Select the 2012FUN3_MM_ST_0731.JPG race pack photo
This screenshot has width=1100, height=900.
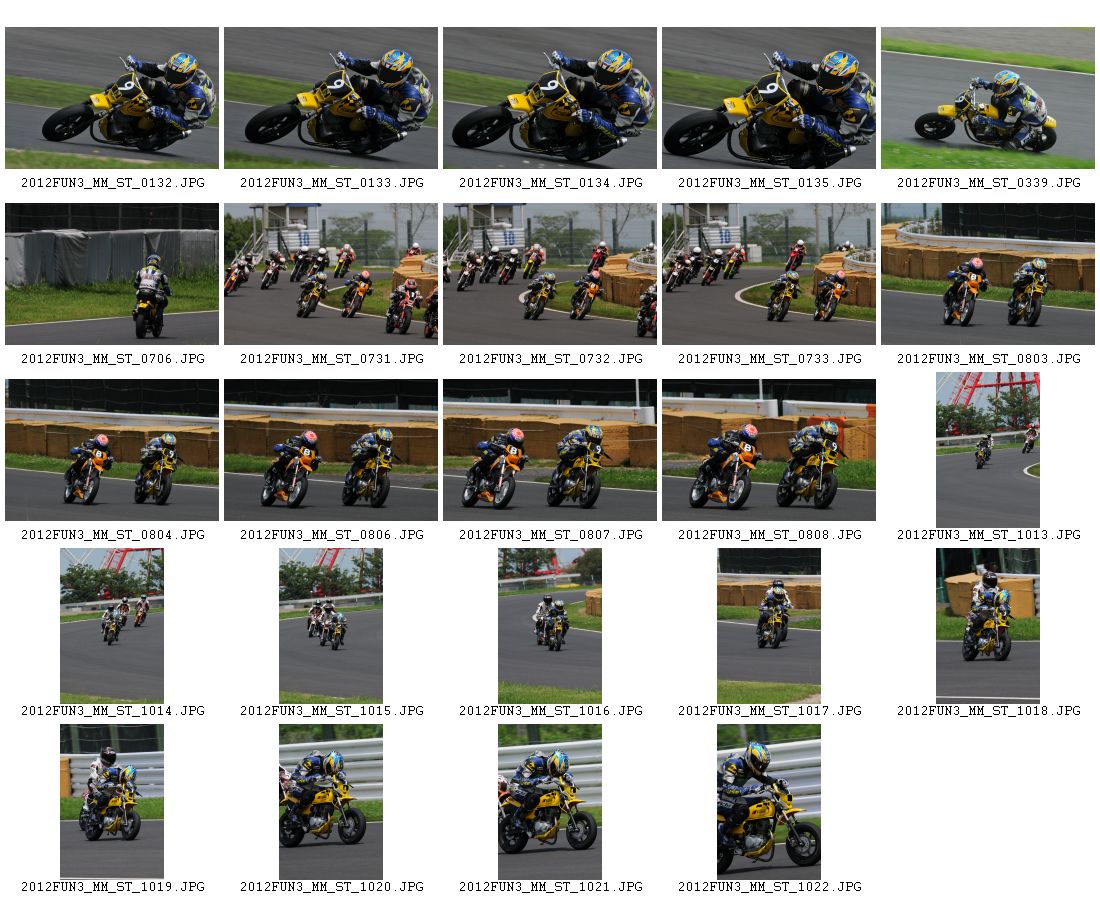(x=331, y=274)
